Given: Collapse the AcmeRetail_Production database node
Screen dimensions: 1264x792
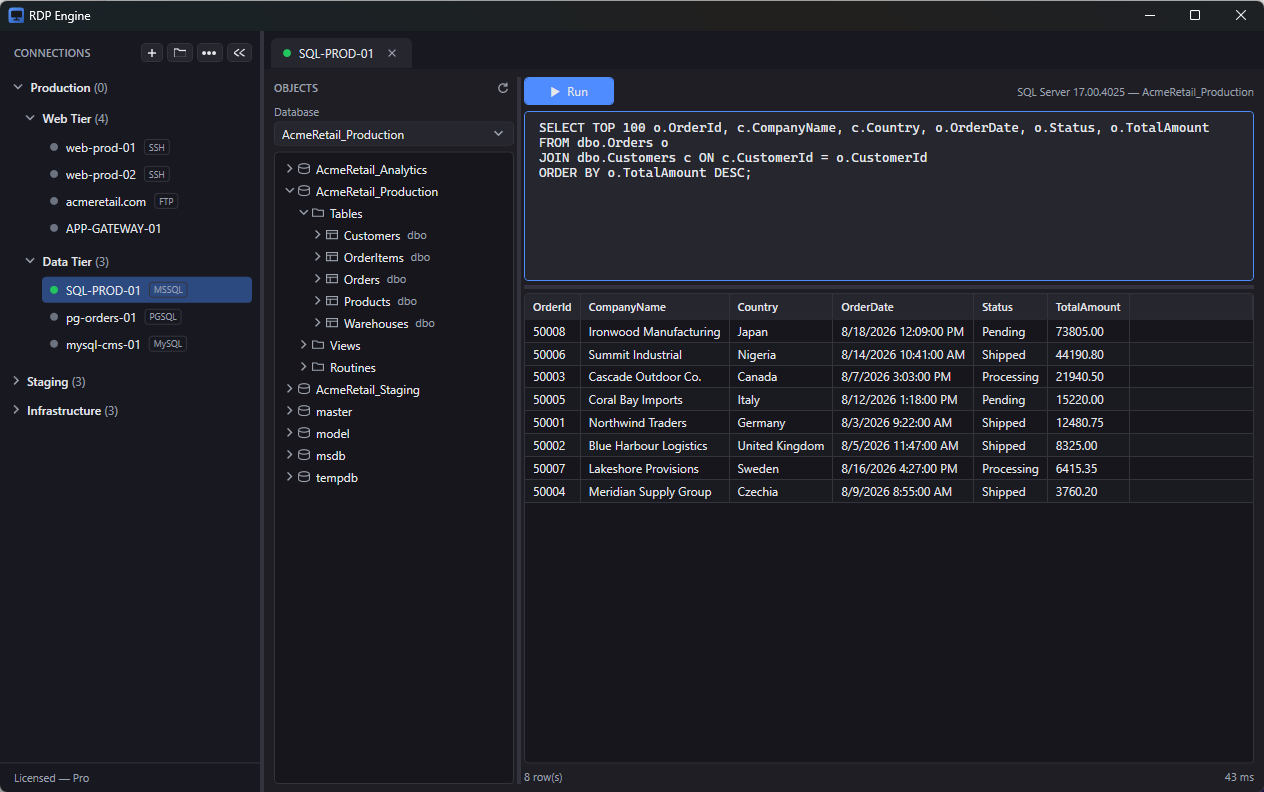Looking at the screenshot, I should [x=289, y=191].
